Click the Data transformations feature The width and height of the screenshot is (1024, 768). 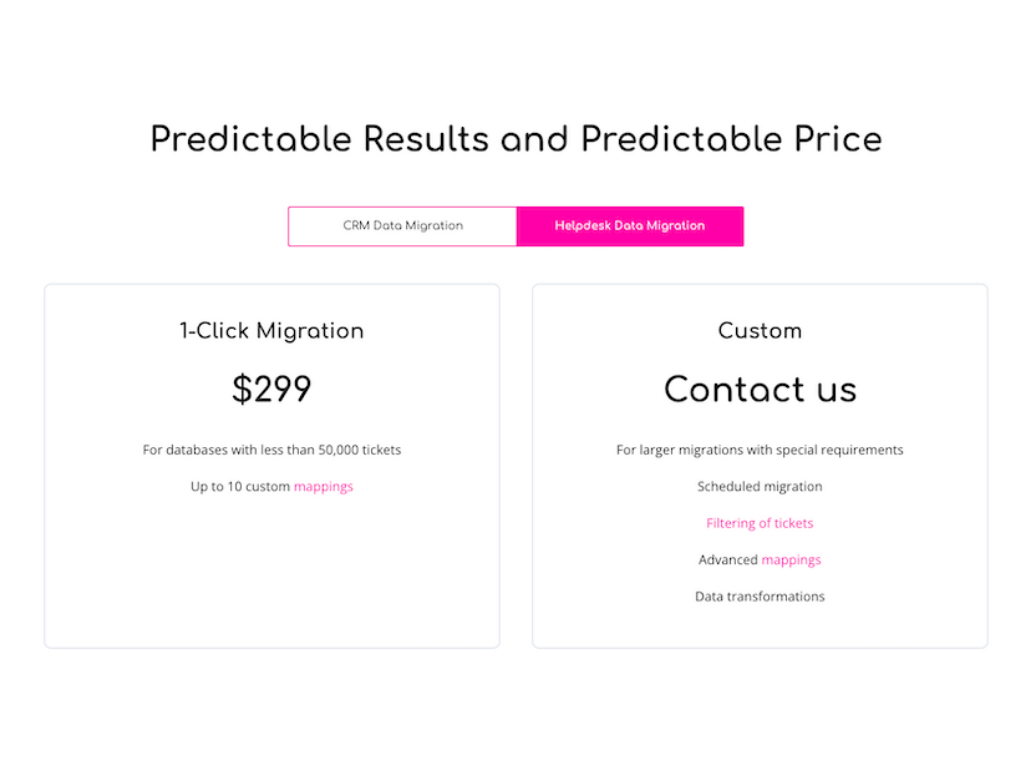pos(760,597)
